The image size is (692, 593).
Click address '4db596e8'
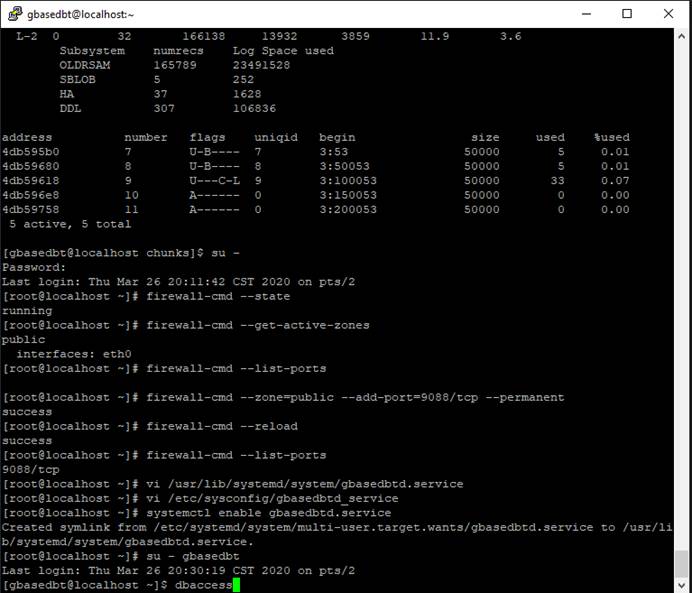30,195
